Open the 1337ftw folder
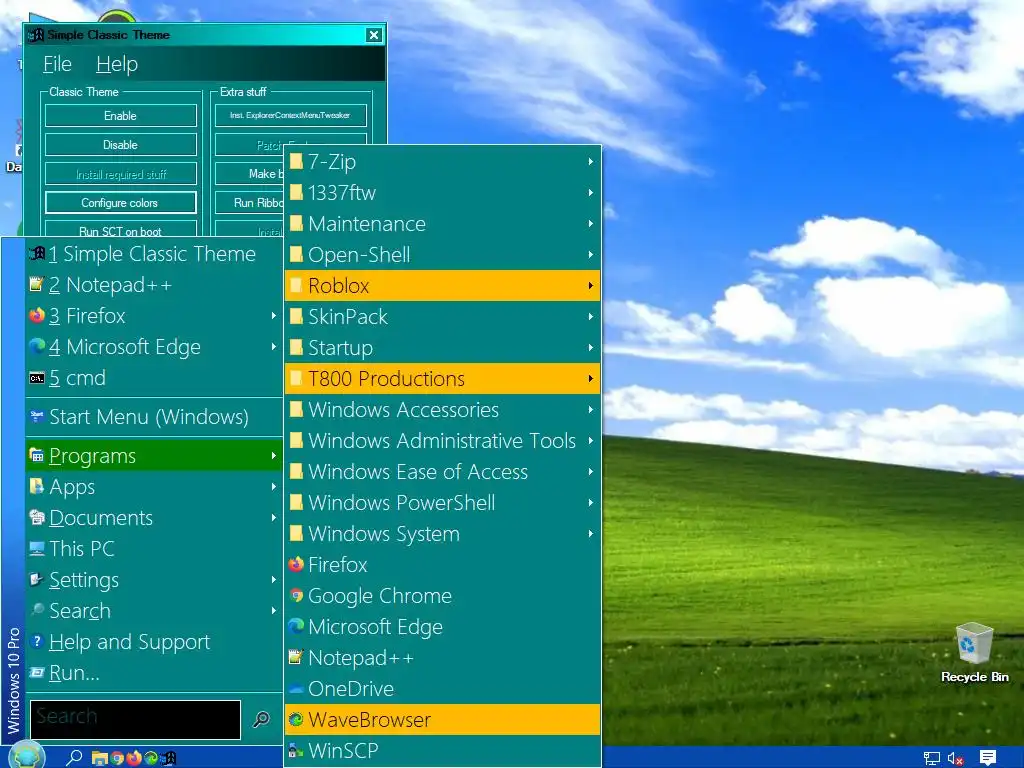The image size is (1024, 768). click(443, 193)
